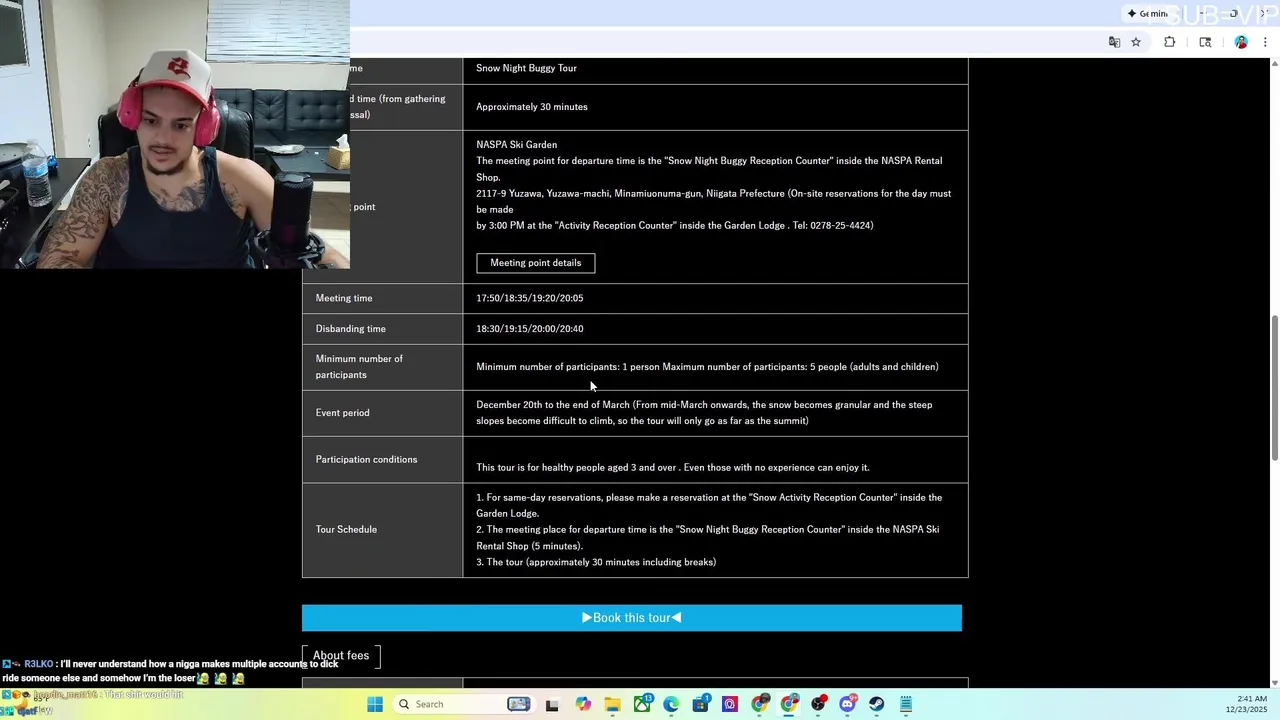Screen dimensions: 1280x720
Task: Open File Explorer from the taskbar
Action: (612, 704)
